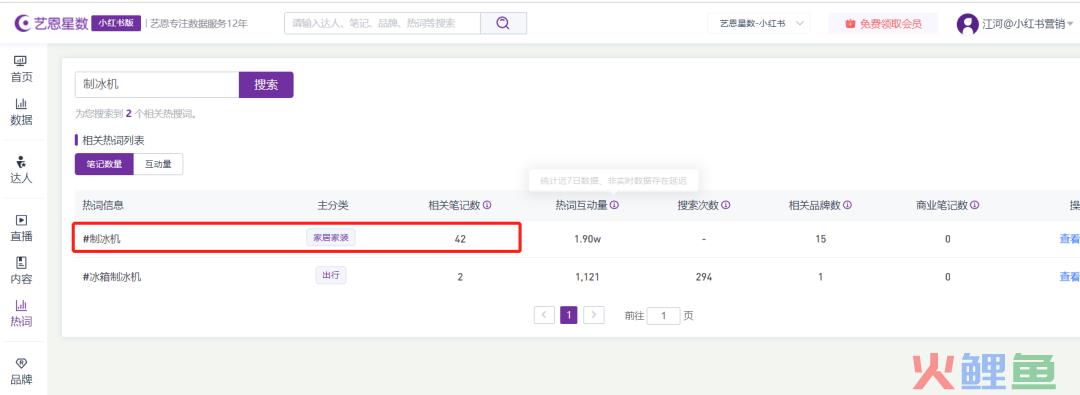Click page number 1 button
The height and width of the screenshot is (395, 1080).
pos(569,315)
